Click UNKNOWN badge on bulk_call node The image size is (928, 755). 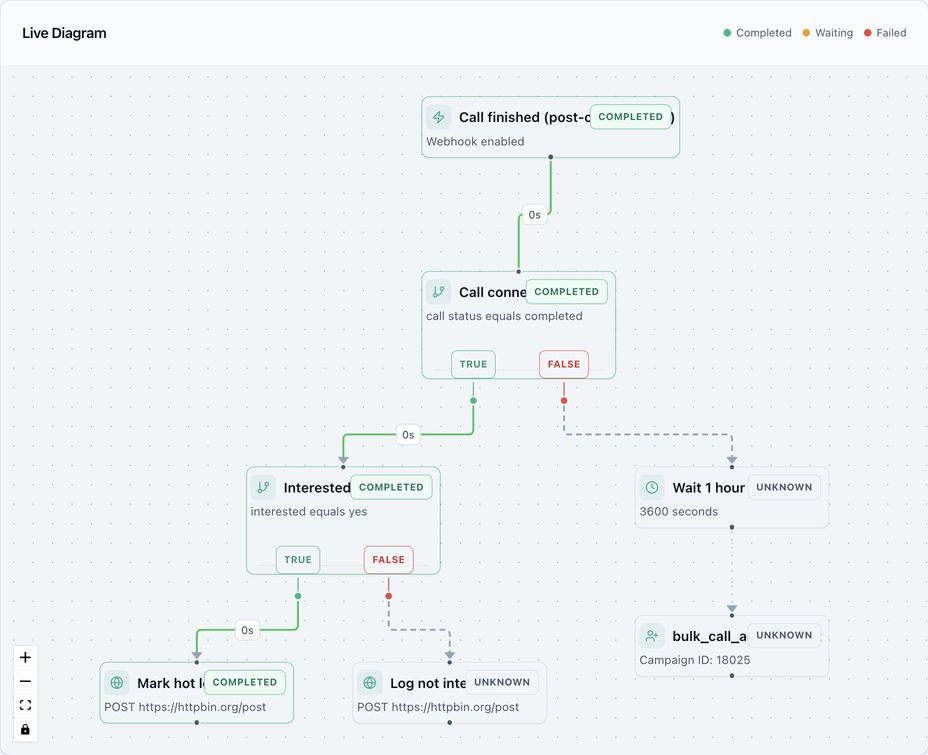784,635
